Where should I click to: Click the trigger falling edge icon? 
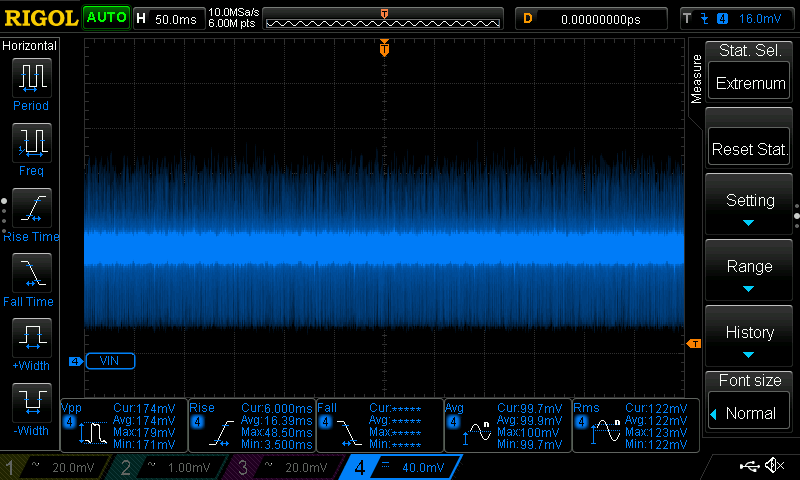(x=705, y=19)
